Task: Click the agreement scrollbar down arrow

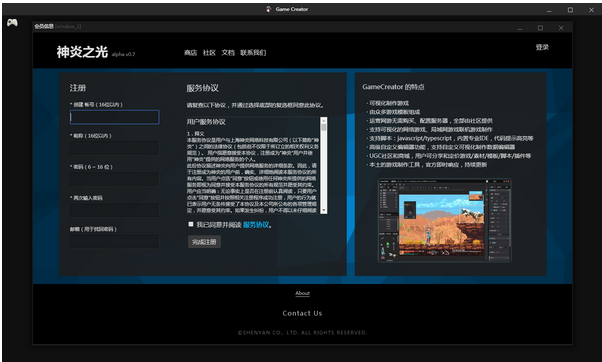Action: (324, 210)
